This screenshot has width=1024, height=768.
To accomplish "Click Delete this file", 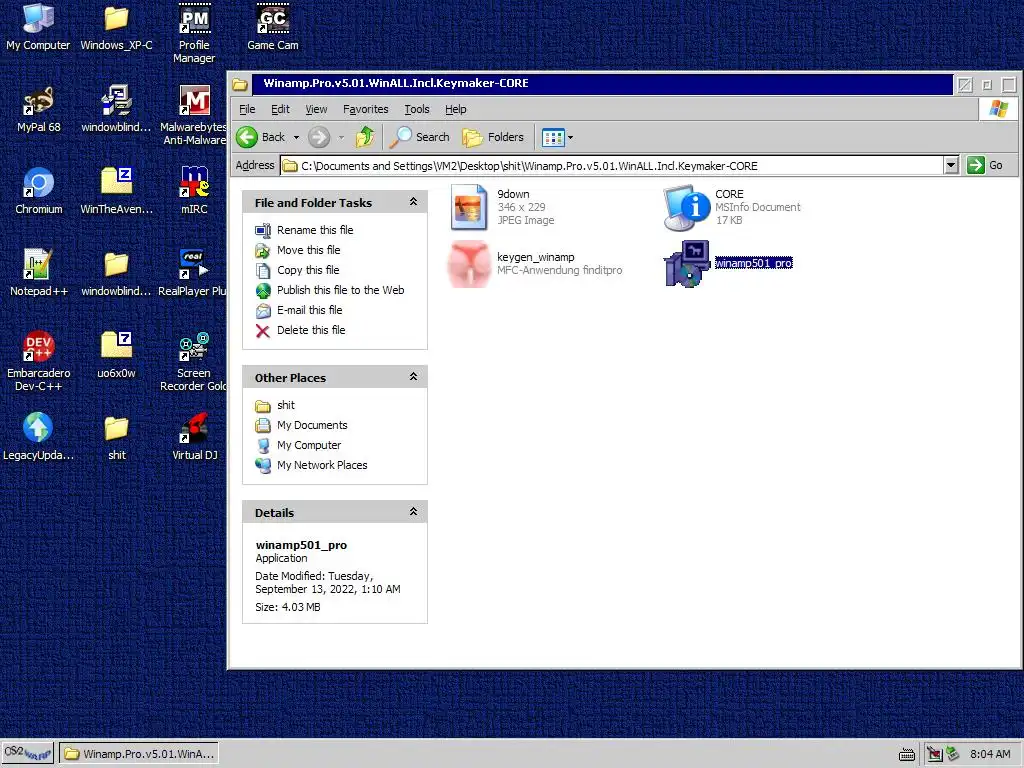I will tap(301, 330).
